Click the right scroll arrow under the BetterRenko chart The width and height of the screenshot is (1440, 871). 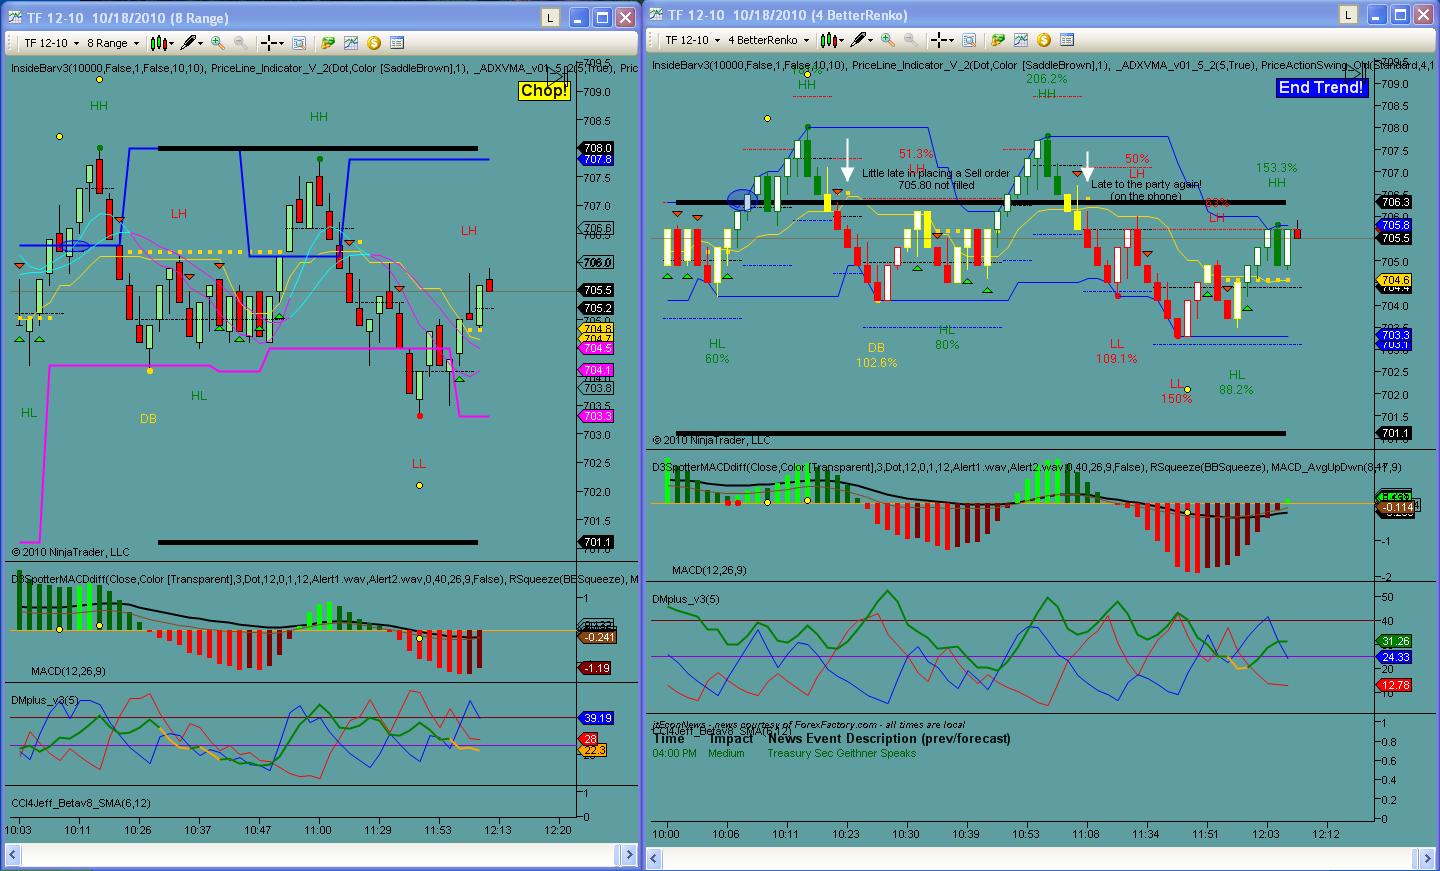tap(1428, 858)
